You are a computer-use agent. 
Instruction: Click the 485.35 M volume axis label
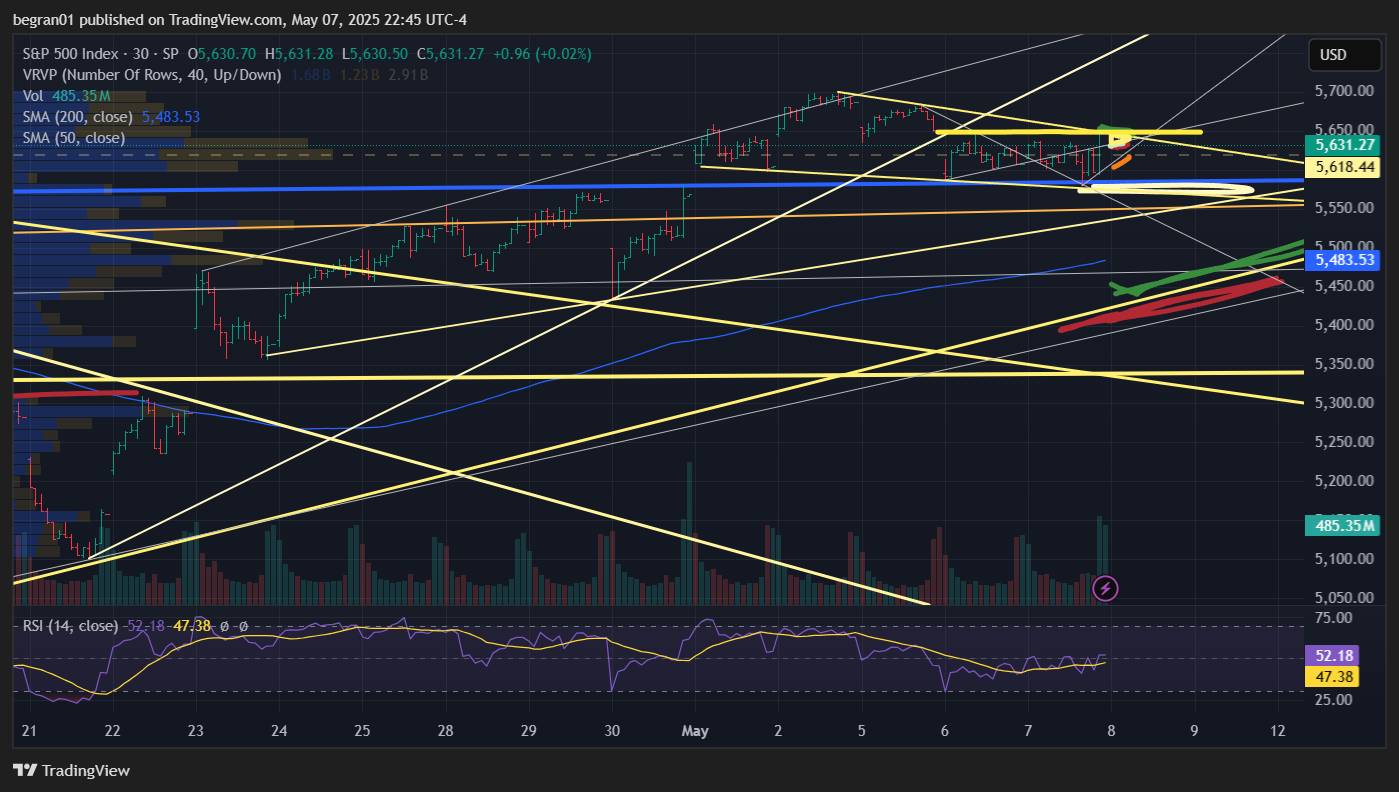pyautogui.click(x=1344, y=525)
